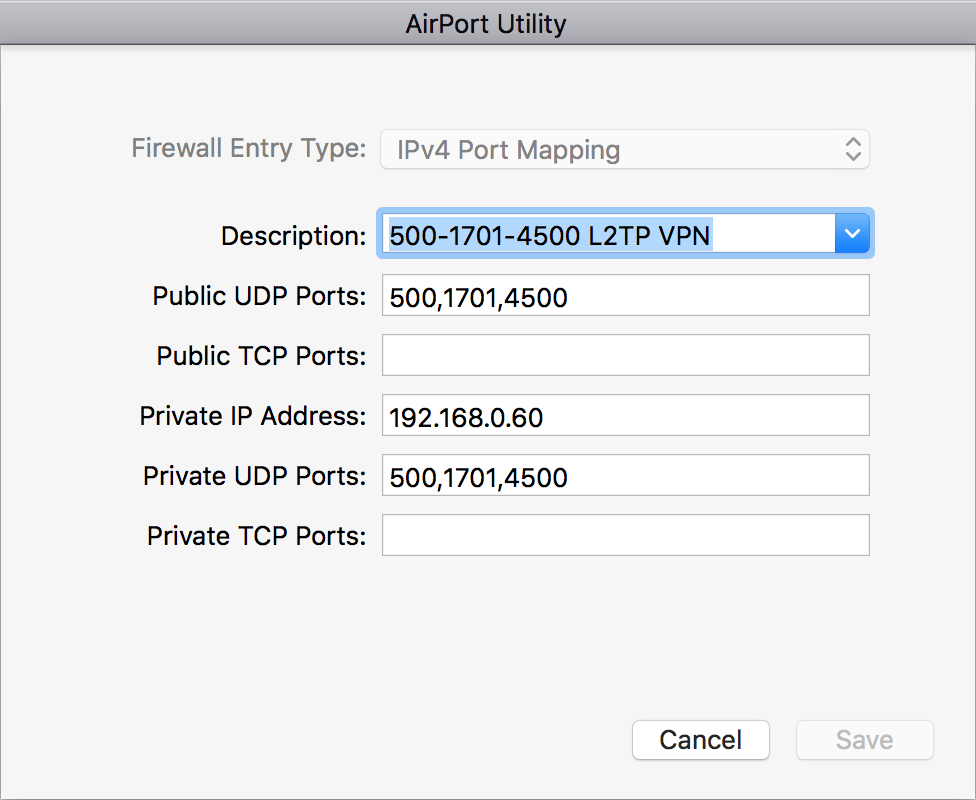
Task: Expand the Description combo box arrow
Action: (852, 233)
